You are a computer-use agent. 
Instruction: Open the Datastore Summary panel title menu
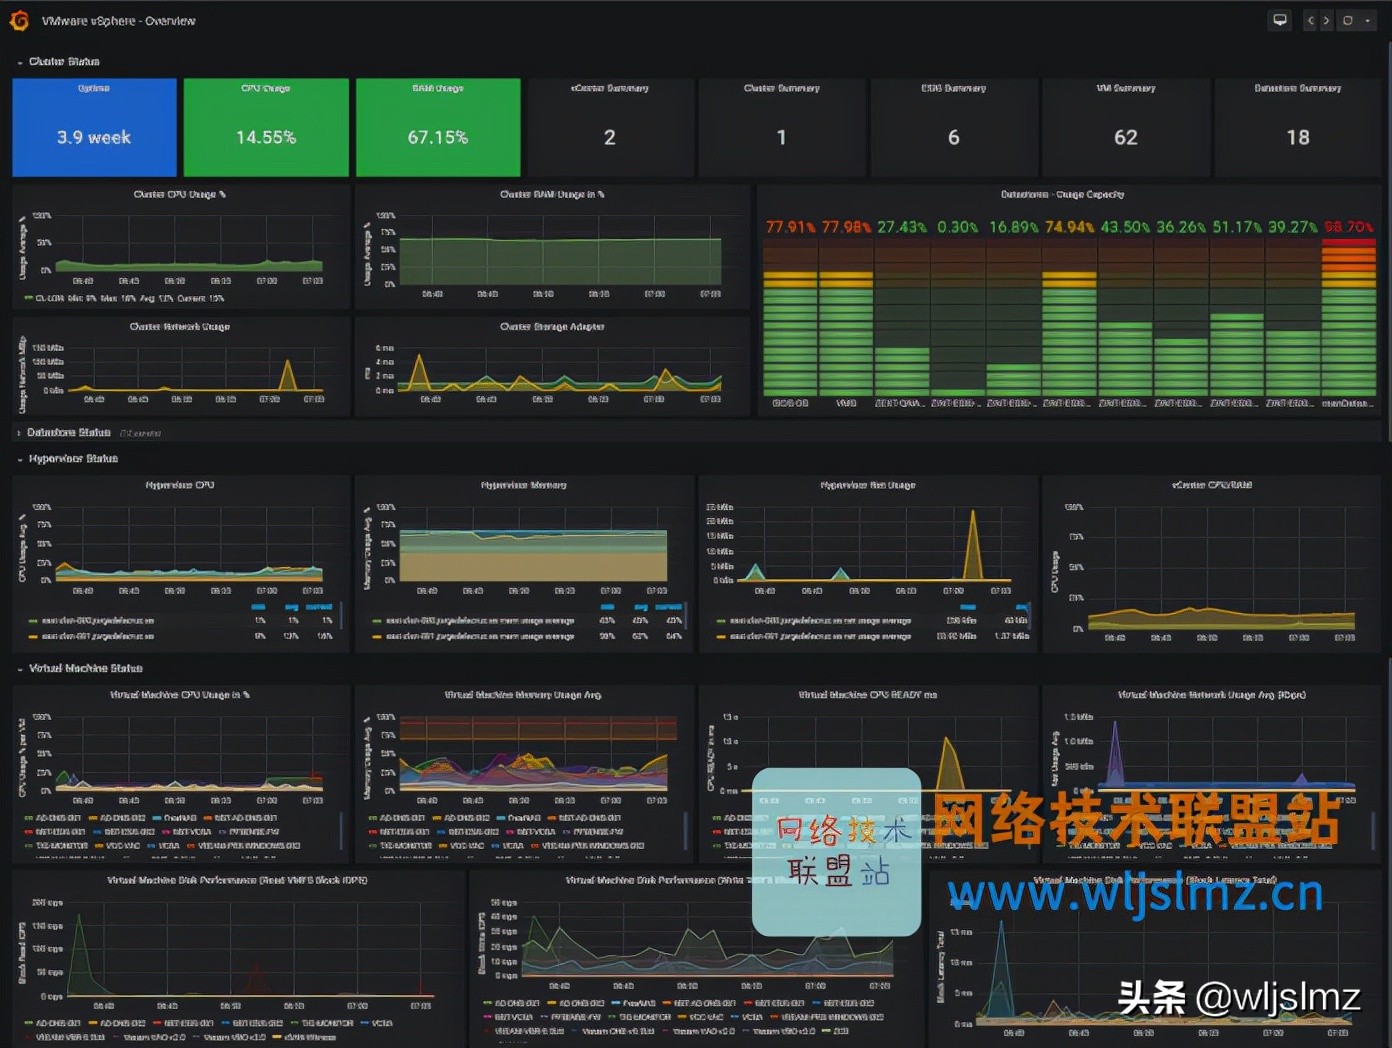pyautogui.click(x=1298, y=88)
